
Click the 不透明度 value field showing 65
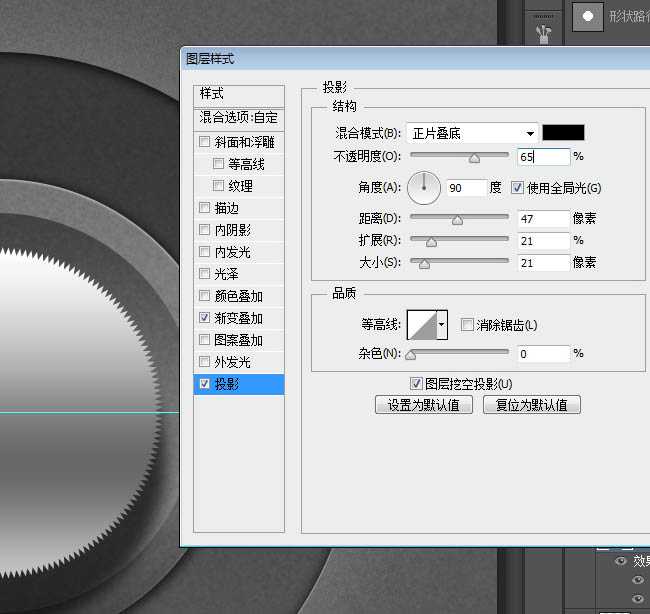(543, 157)
